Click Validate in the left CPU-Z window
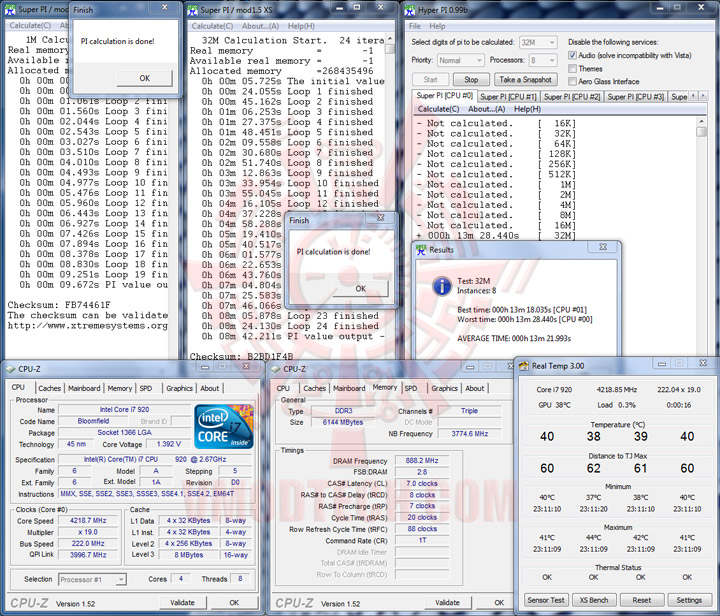The height and width of the screenshot is (616, 720). pyautogui.click(x=182, y=602)
